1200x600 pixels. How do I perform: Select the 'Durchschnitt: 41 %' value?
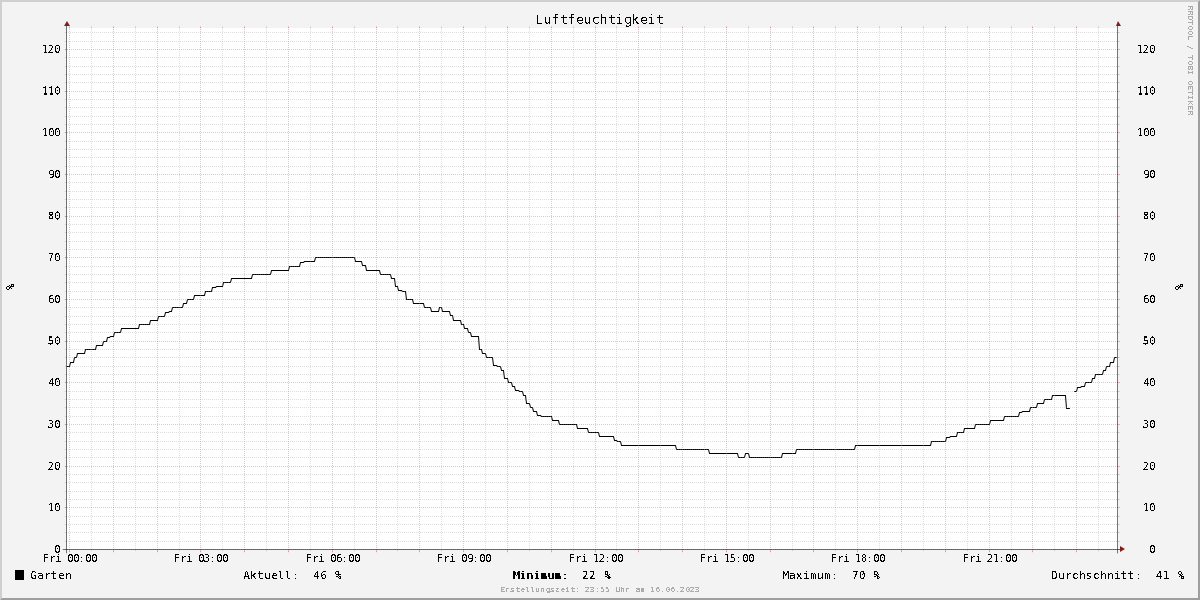(1117, 575)
